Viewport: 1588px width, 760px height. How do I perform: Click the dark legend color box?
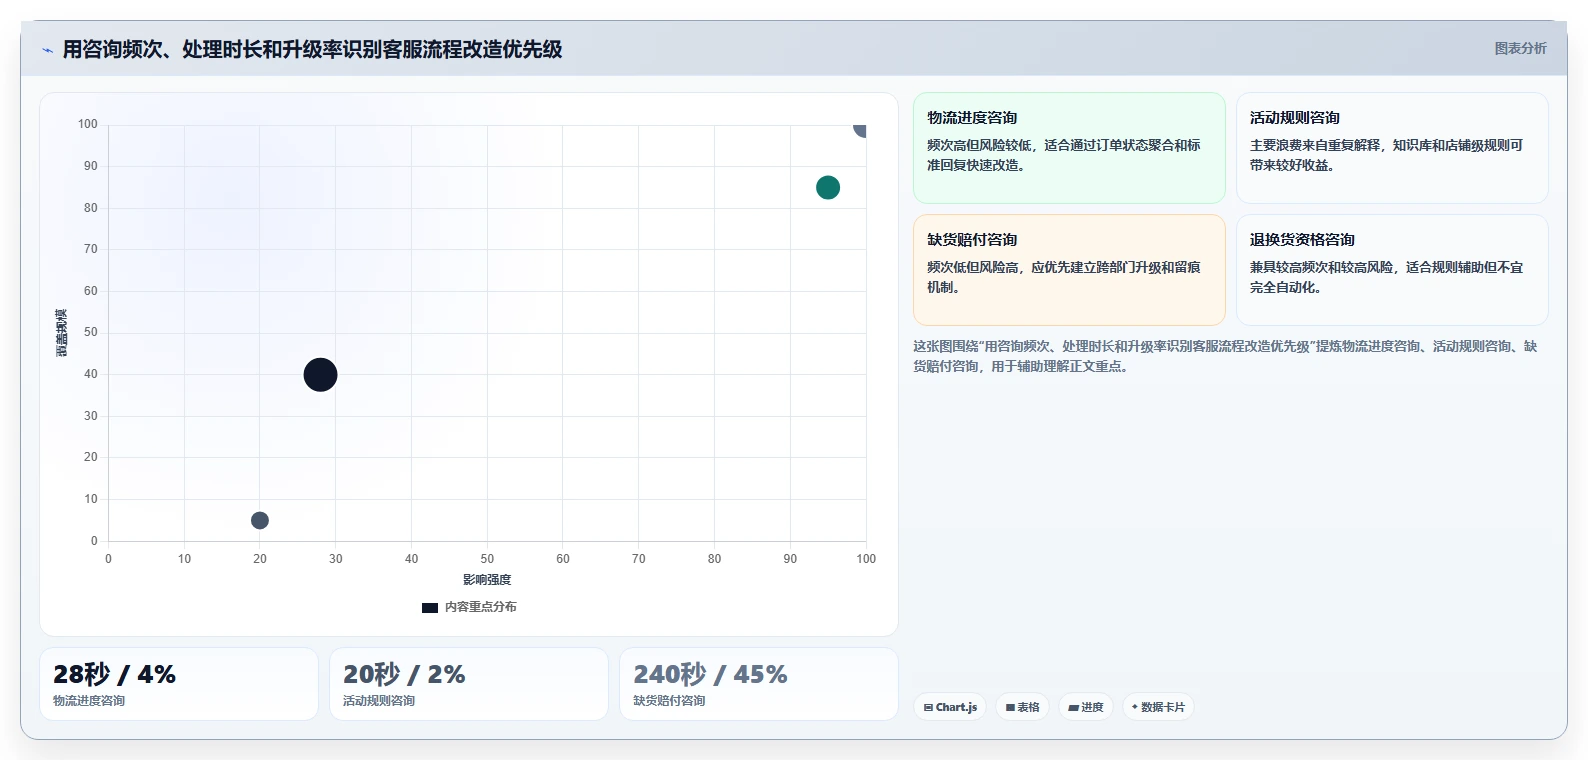pyautogui.click(x=430, y=607)
